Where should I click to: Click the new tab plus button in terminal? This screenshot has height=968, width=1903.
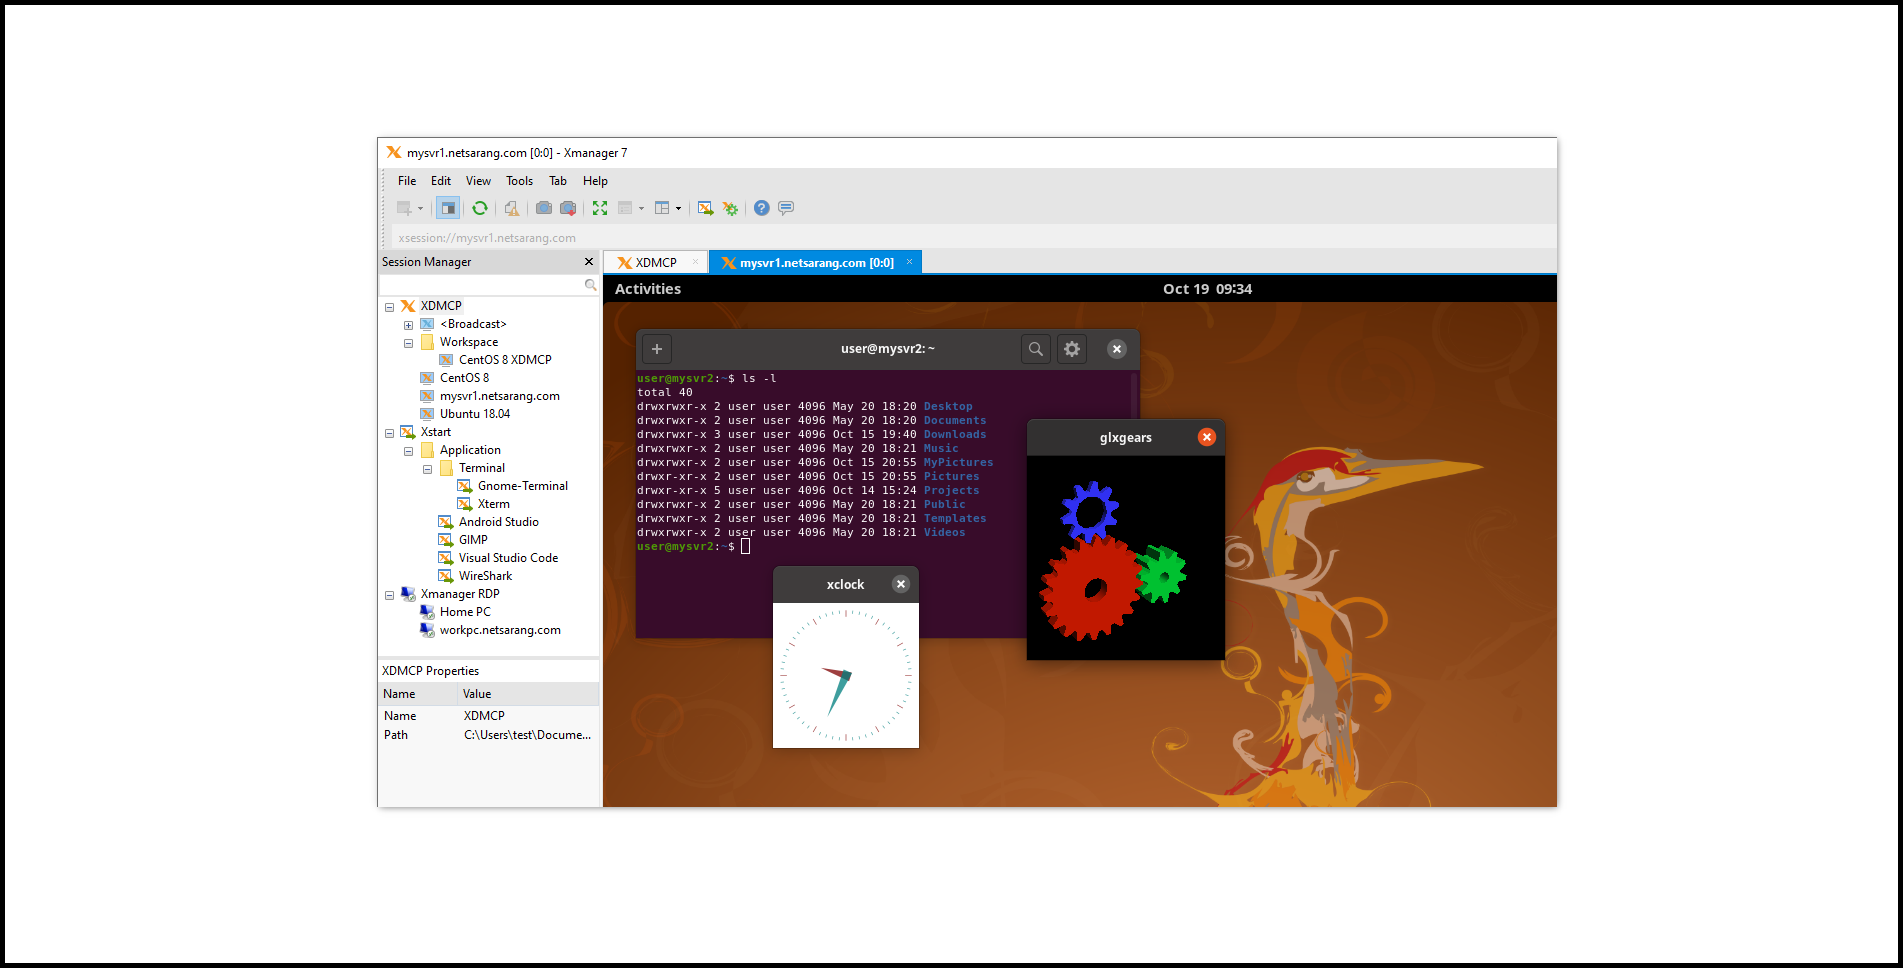[x=656, y=349]
